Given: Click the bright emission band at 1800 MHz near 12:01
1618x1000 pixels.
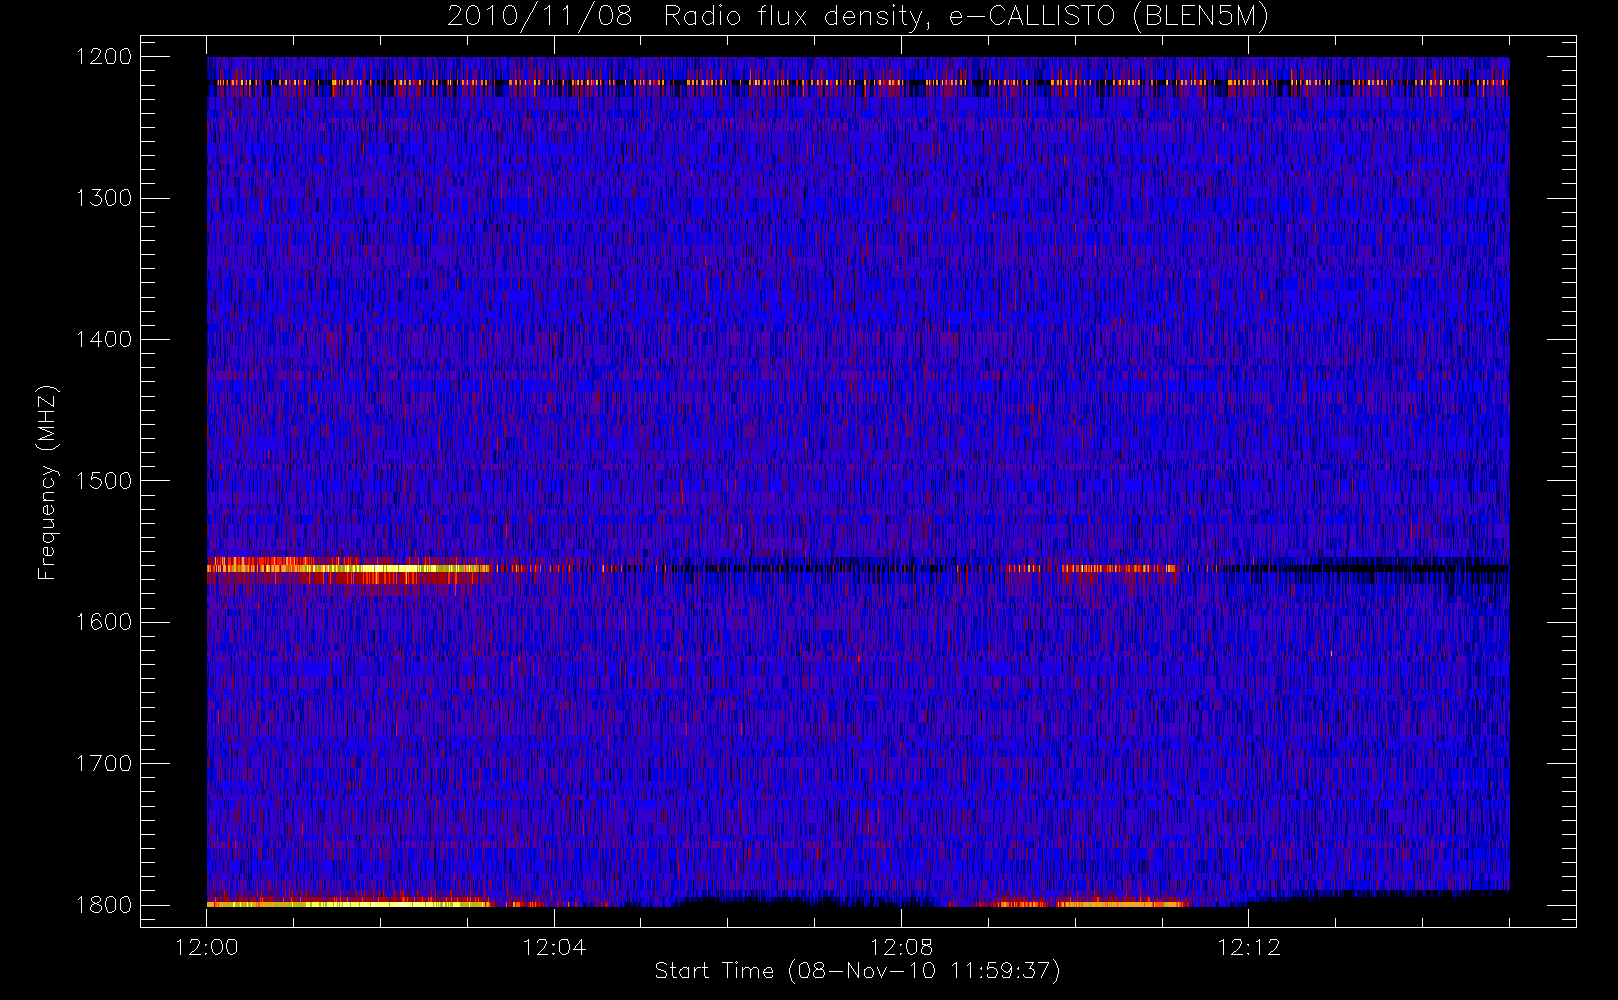Looking at the screenshot, I should point(348,903).
